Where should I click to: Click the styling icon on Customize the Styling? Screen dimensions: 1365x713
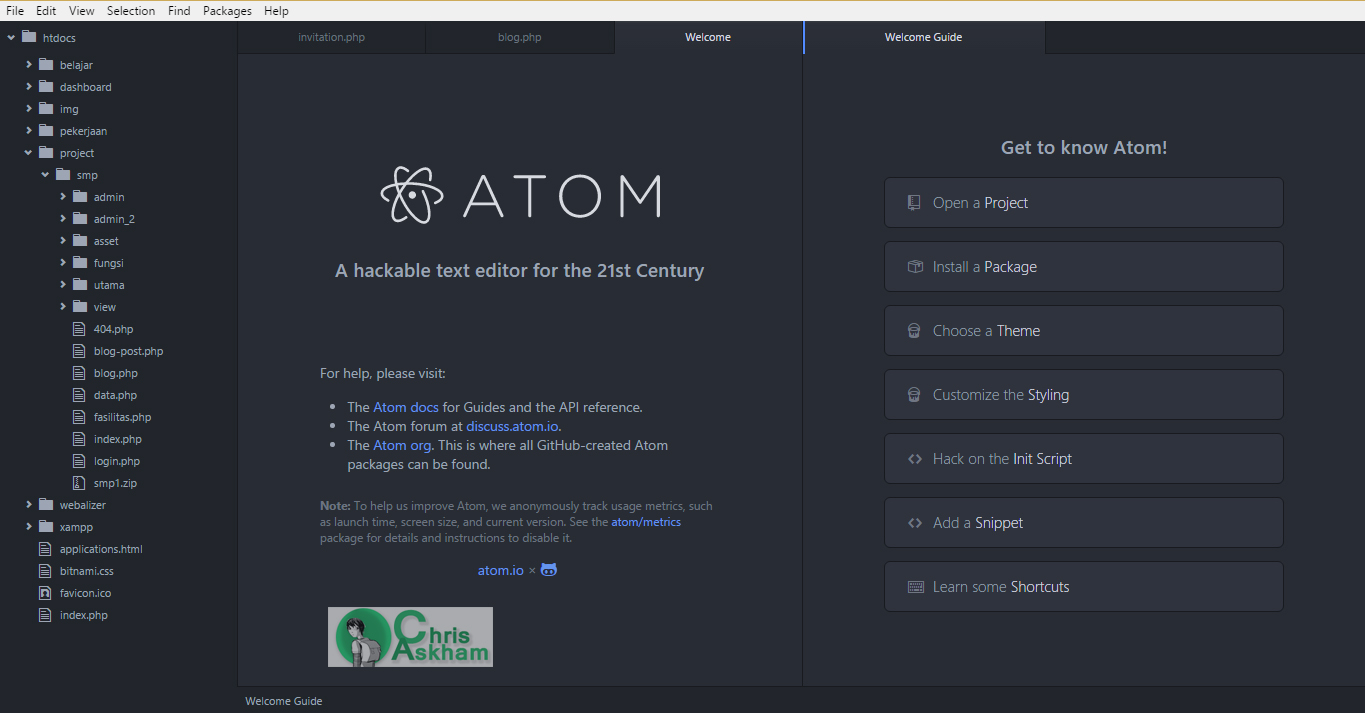pyautogui.click(x=913, y=394)
